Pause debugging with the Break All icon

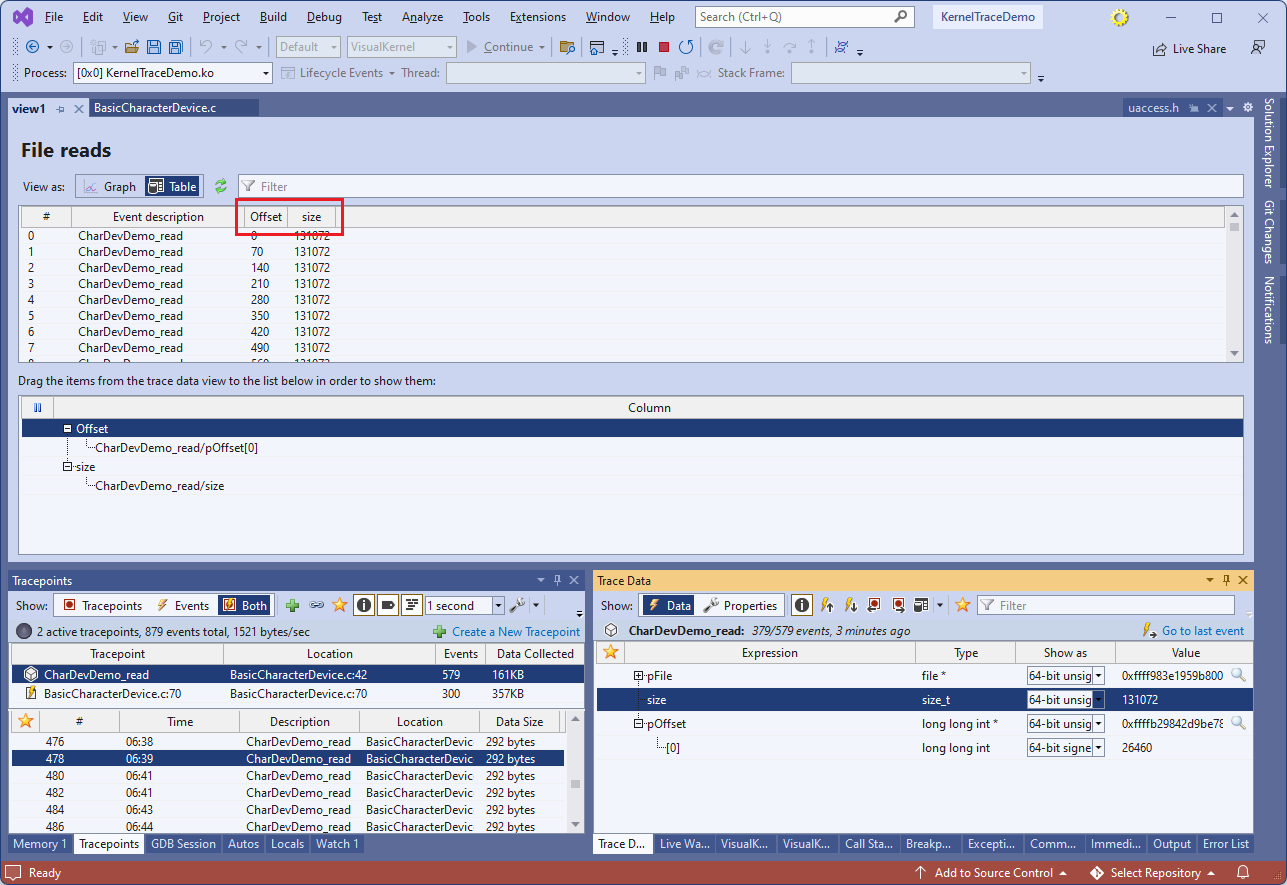point(642,47)
